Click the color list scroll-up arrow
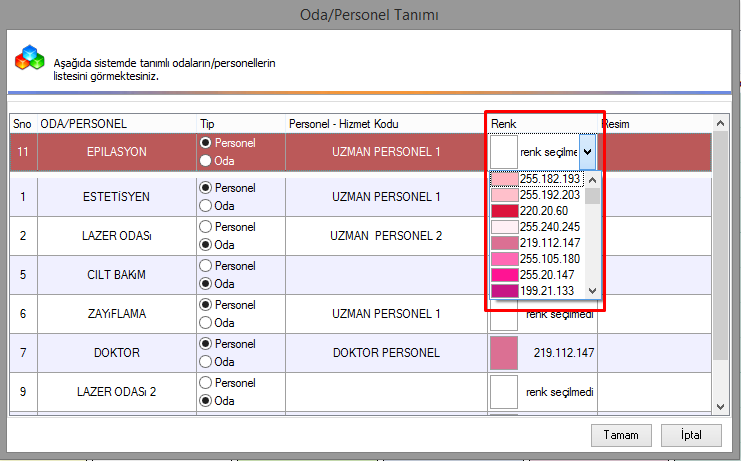Image resolution: width=741 pixels, height=461 pixels. [593, 181]
